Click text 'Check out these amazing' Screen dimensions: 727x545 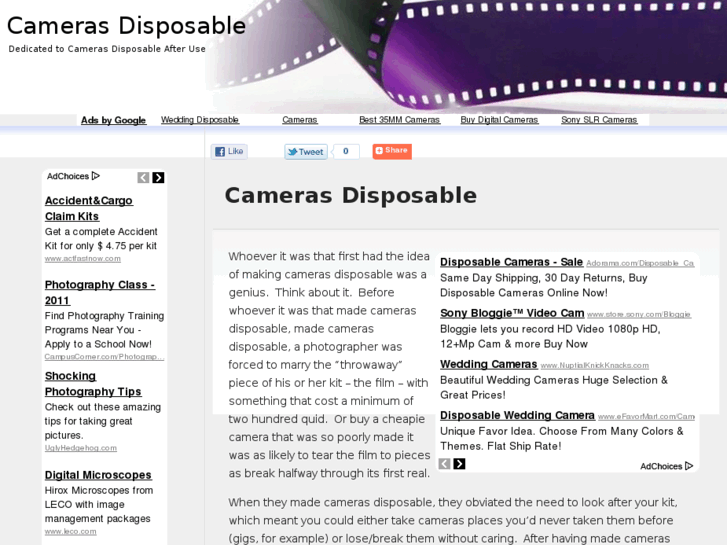103,407
